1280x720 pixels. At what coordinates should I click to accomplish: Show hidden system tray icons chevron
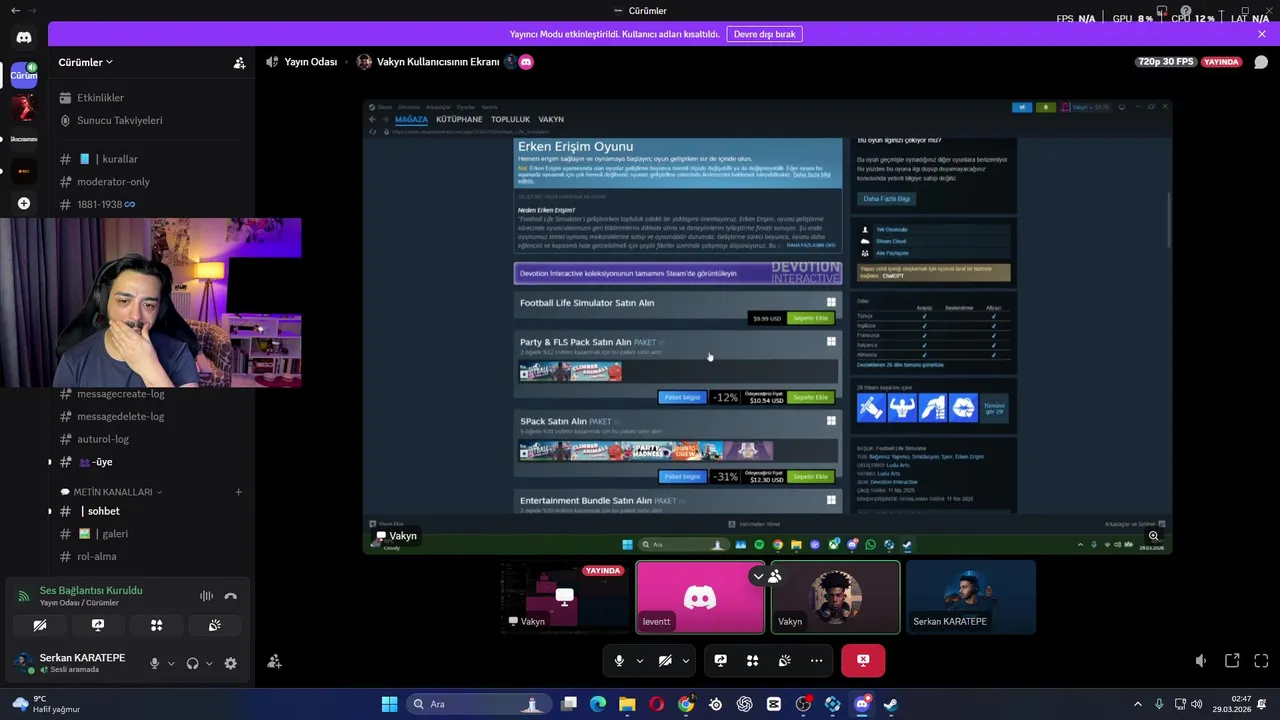(x=1137, y=704)
